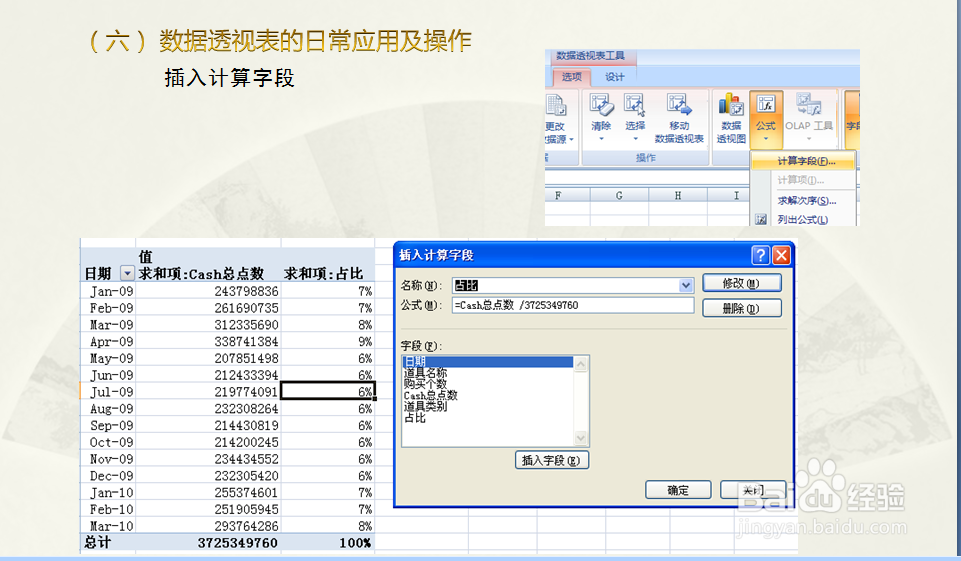Click cell value 293764286

click(246, 526)
